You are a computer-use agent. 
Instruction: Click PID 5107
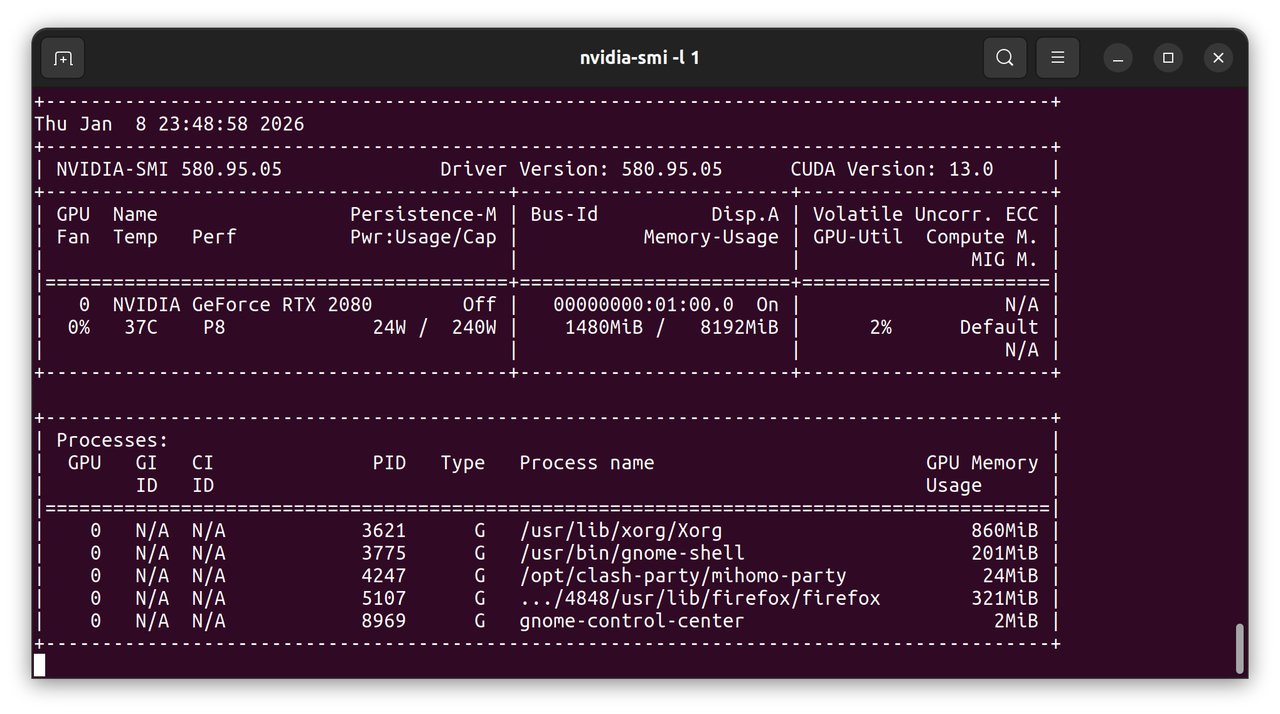tap(384, 598)
